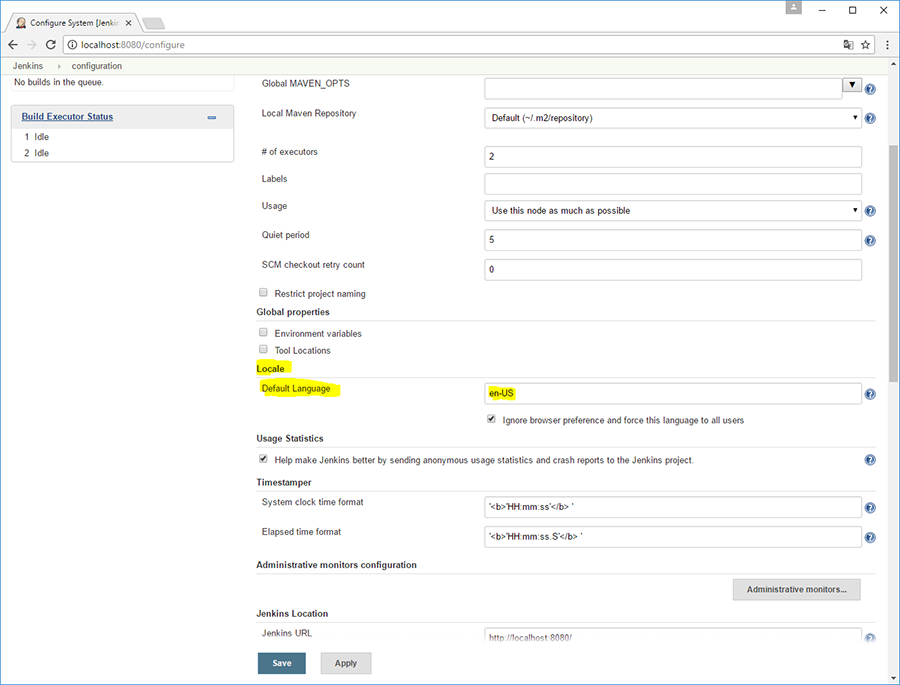The width and height of the screenshot is (900, 685).
Task: Open the Build Executor Status link
Action: [x=67, y=117]
